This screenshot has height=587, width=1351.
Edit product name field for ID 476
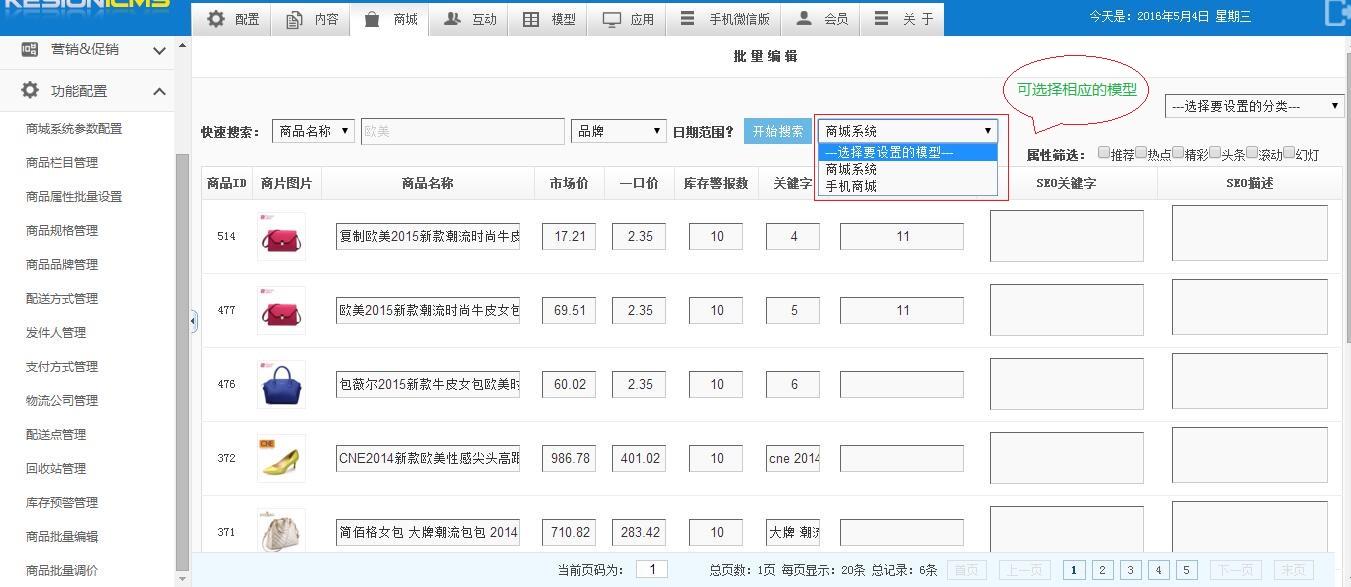[x=428, y=384]
